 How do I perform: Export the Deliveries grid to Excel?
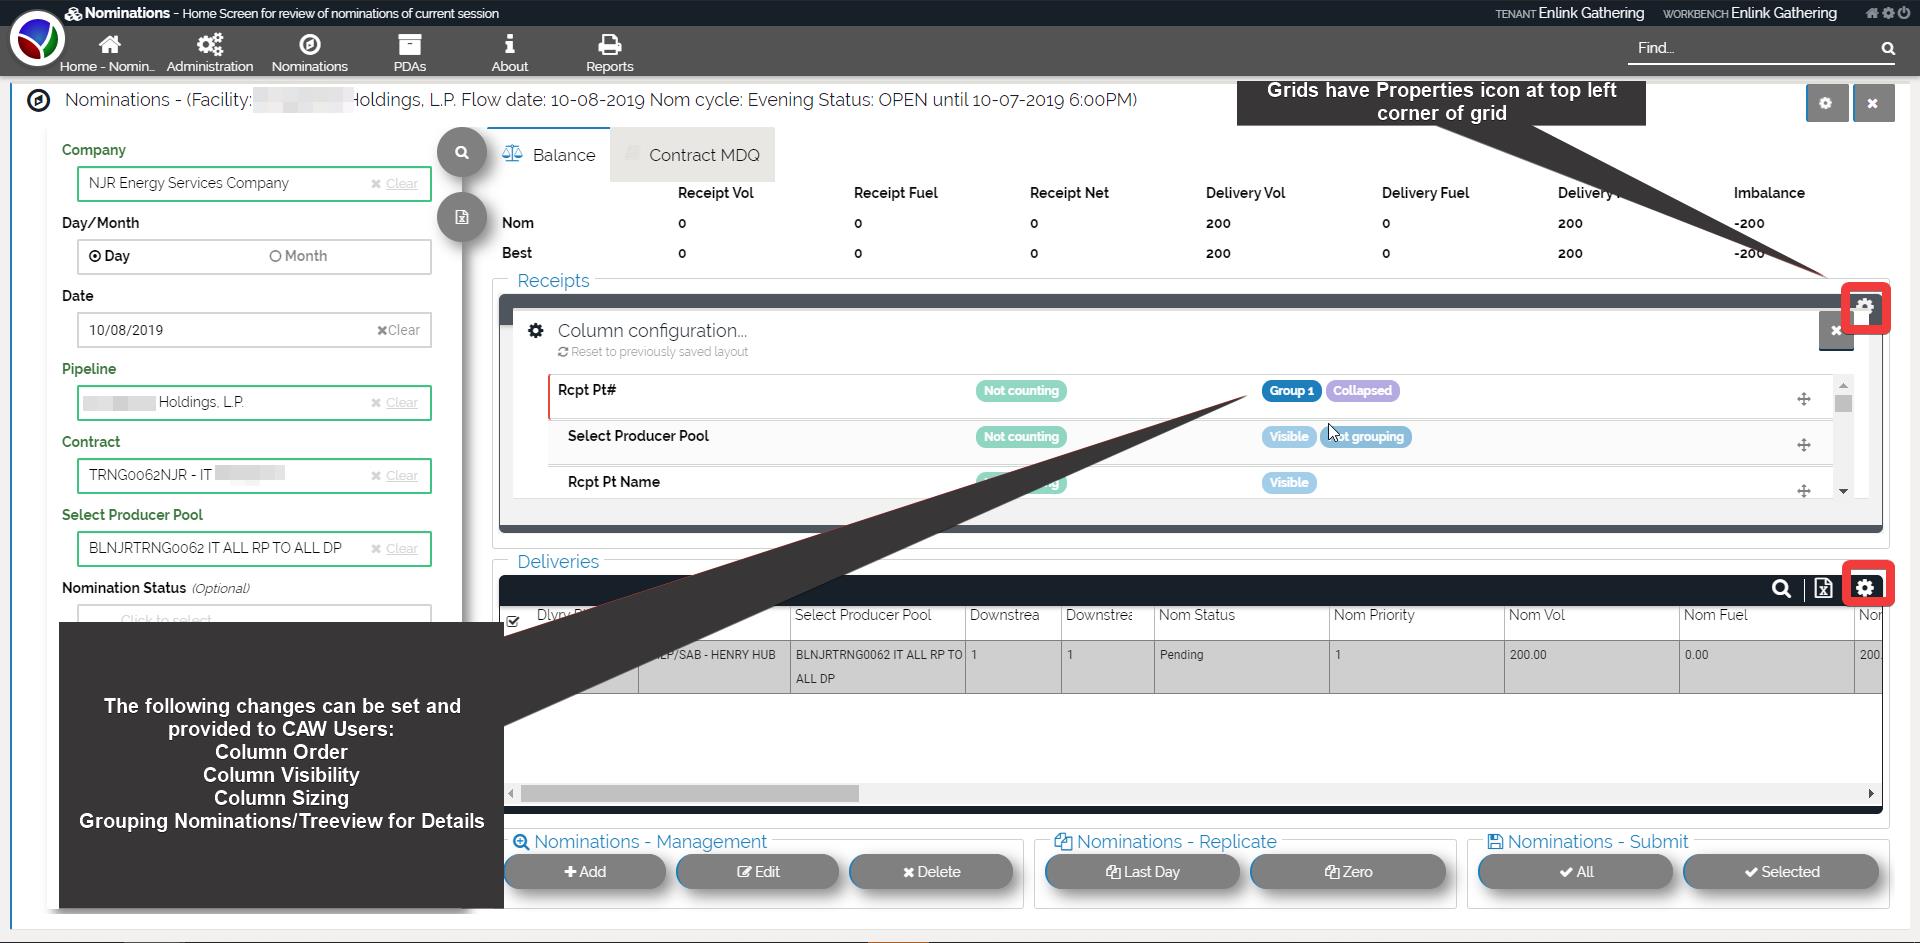coord(1823,589)
